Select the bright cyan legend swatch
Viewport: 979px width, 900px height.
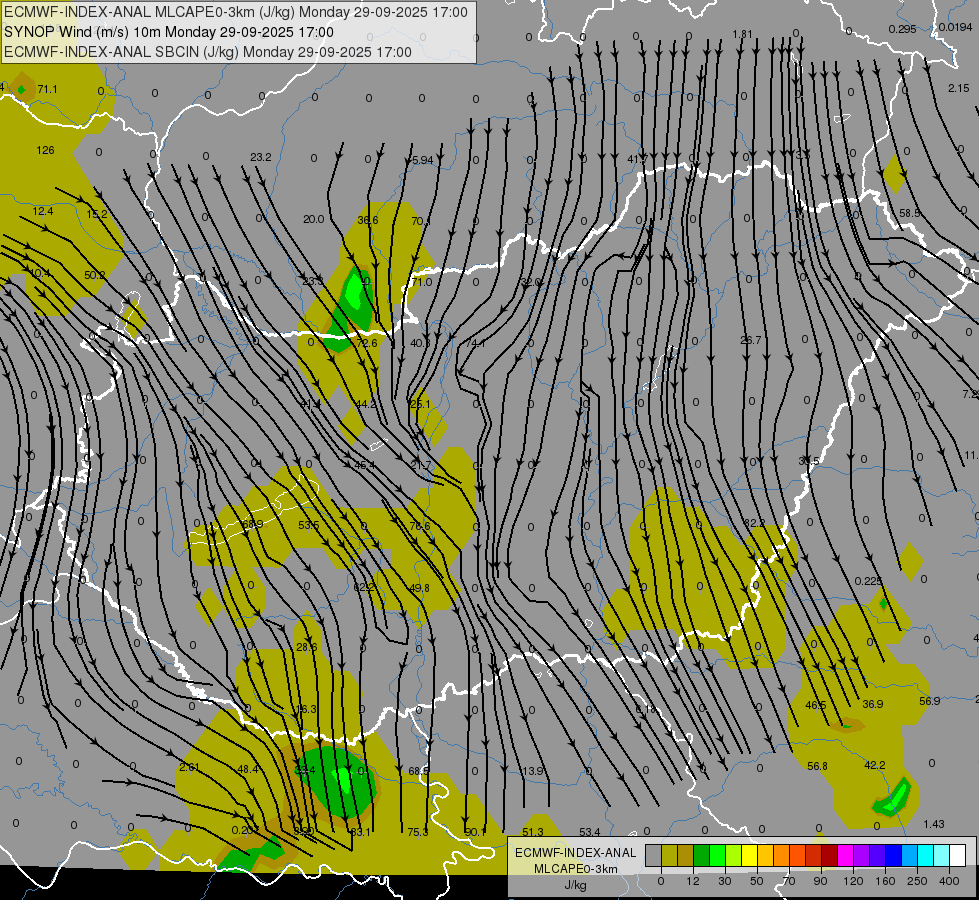point(926,855)
